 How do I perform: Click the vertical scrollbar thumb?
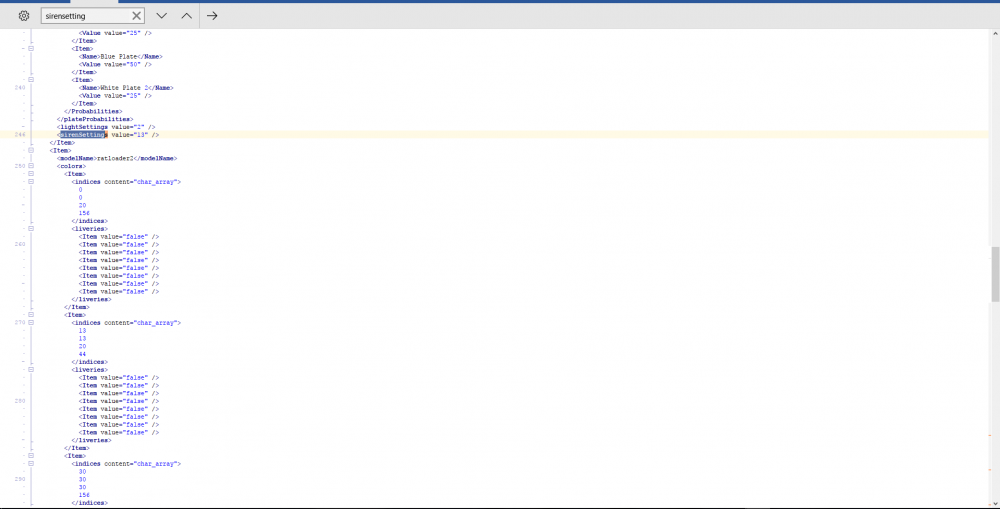[x=996, y=274]
